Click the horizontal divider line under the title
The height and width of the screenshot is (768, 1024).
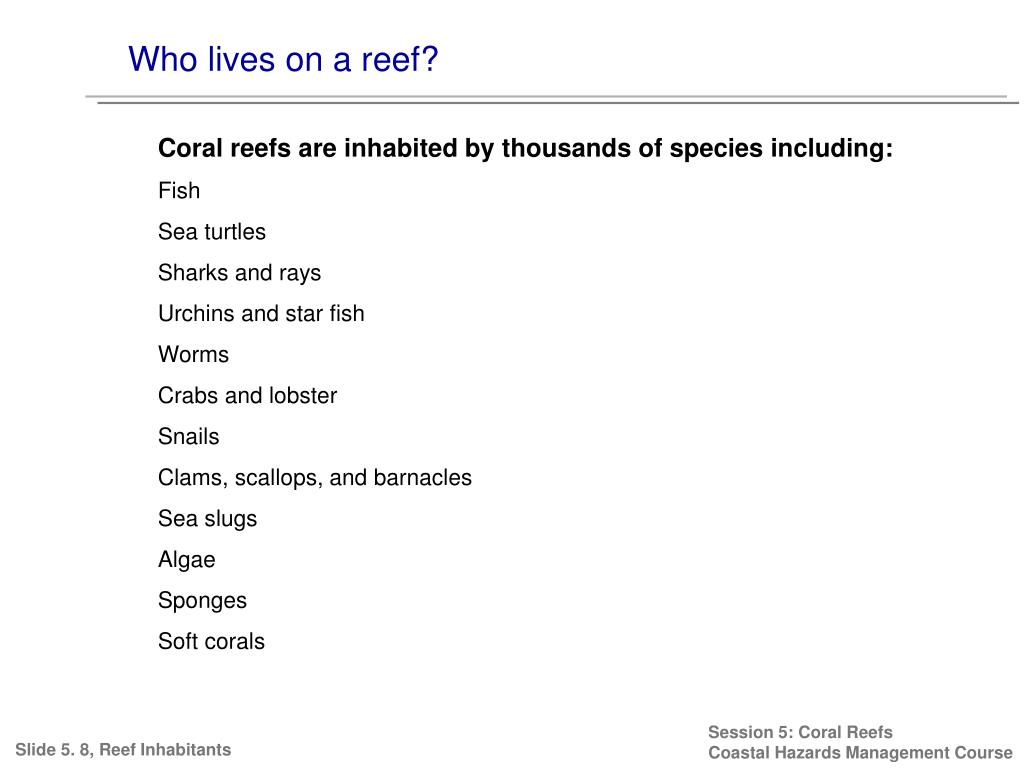pyautogui.click(x=552, y=99)
